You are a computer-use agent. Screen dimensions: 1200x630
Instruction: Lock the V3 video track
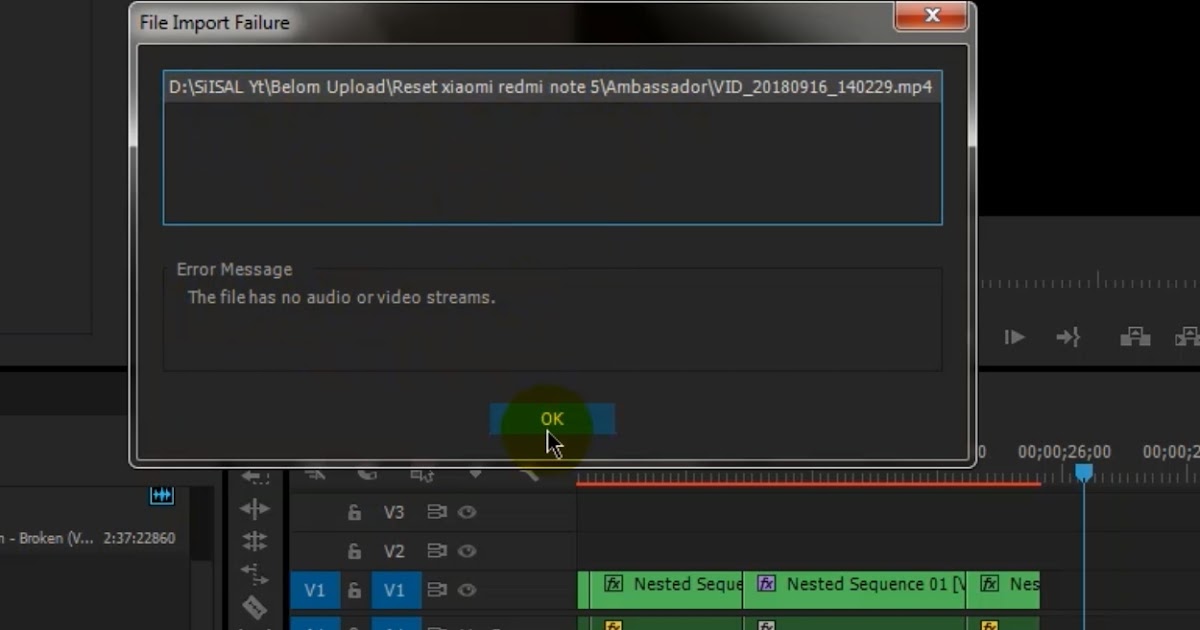tap(355, 512)
